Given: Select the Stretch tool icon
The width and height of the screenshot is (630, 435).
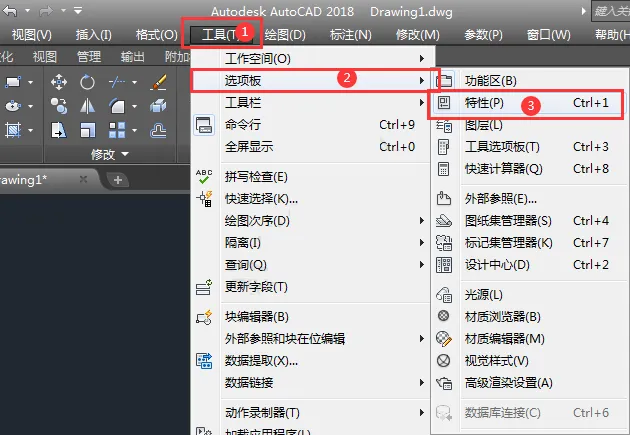Looking at the screenshot, I should tap(59, 130).
